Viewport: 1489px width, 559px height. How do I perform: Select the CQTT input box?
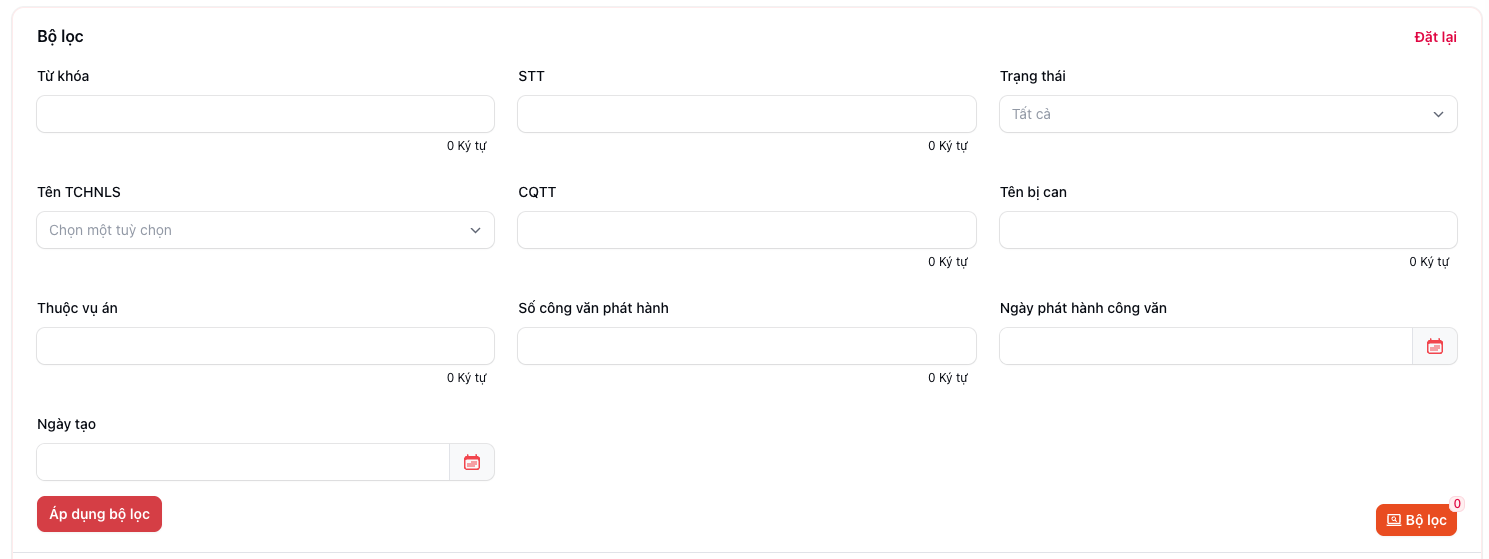click(746, 230)
